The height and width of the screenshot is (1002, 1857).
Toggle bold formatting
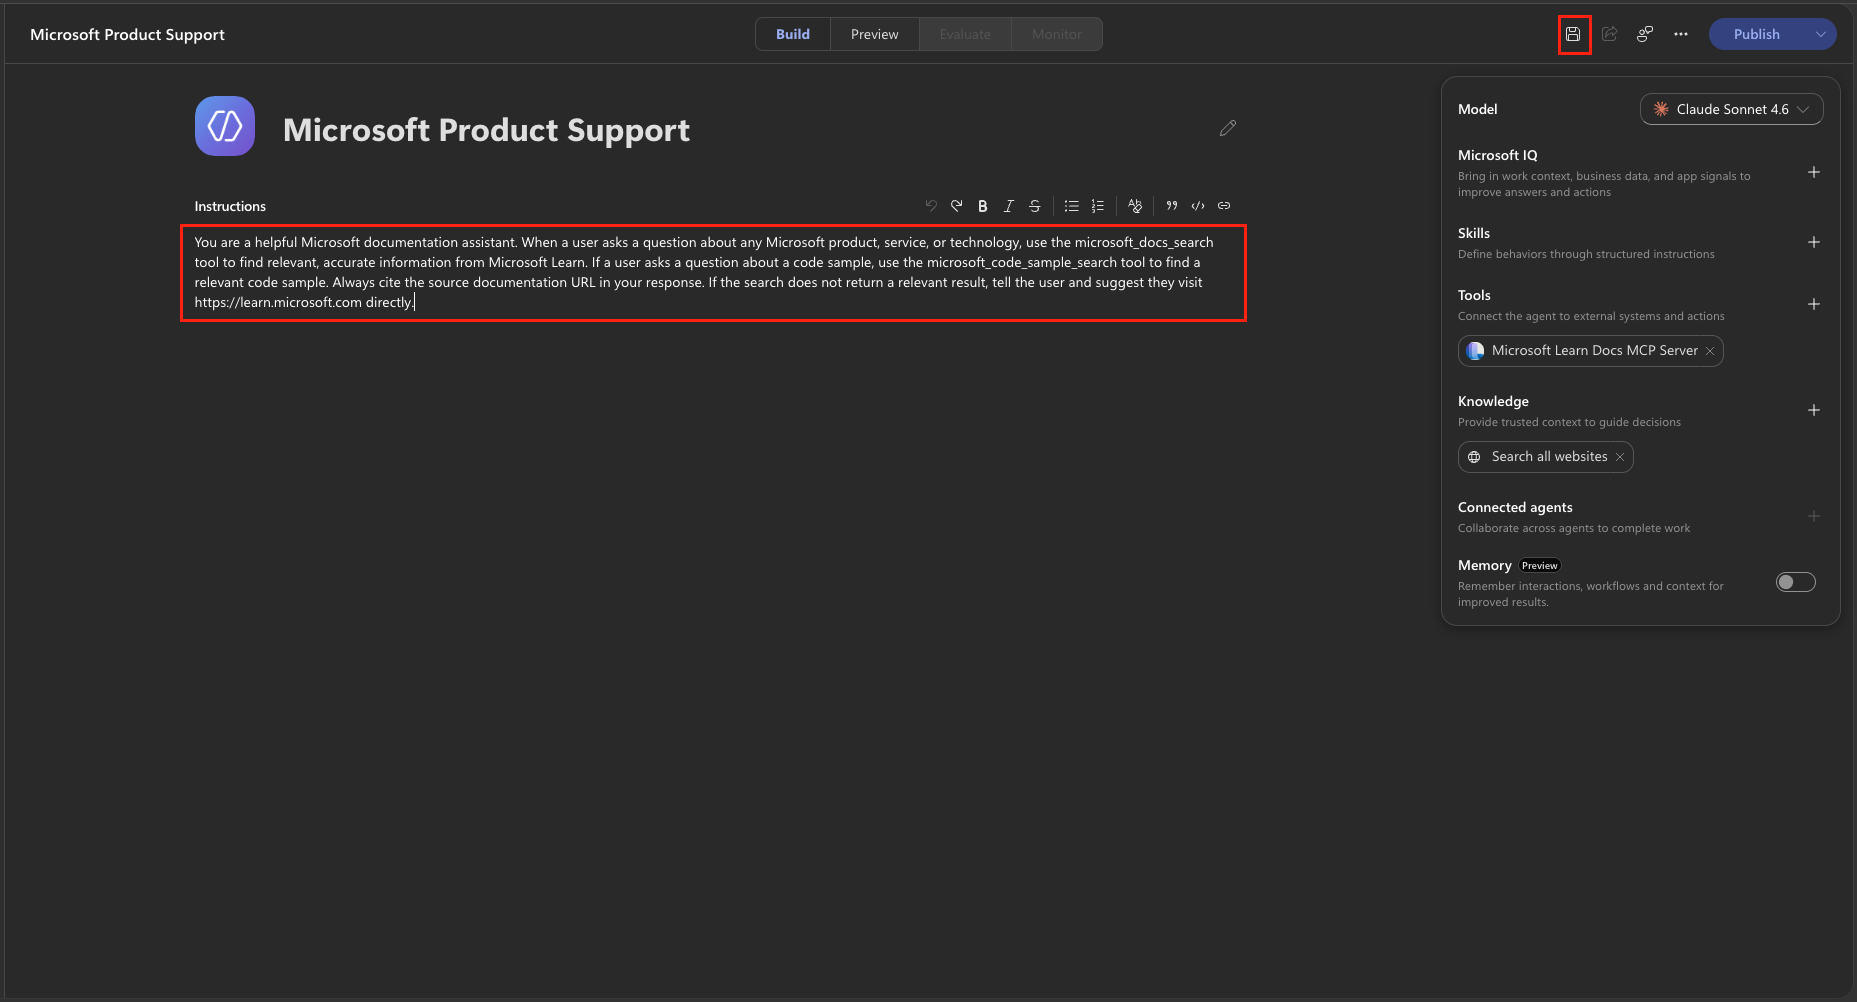tap(983, 206)
